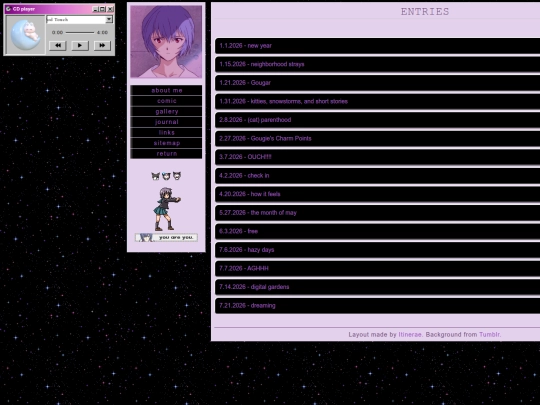Select the return menu item
540x405 pixels.
[x=166, y=154]
